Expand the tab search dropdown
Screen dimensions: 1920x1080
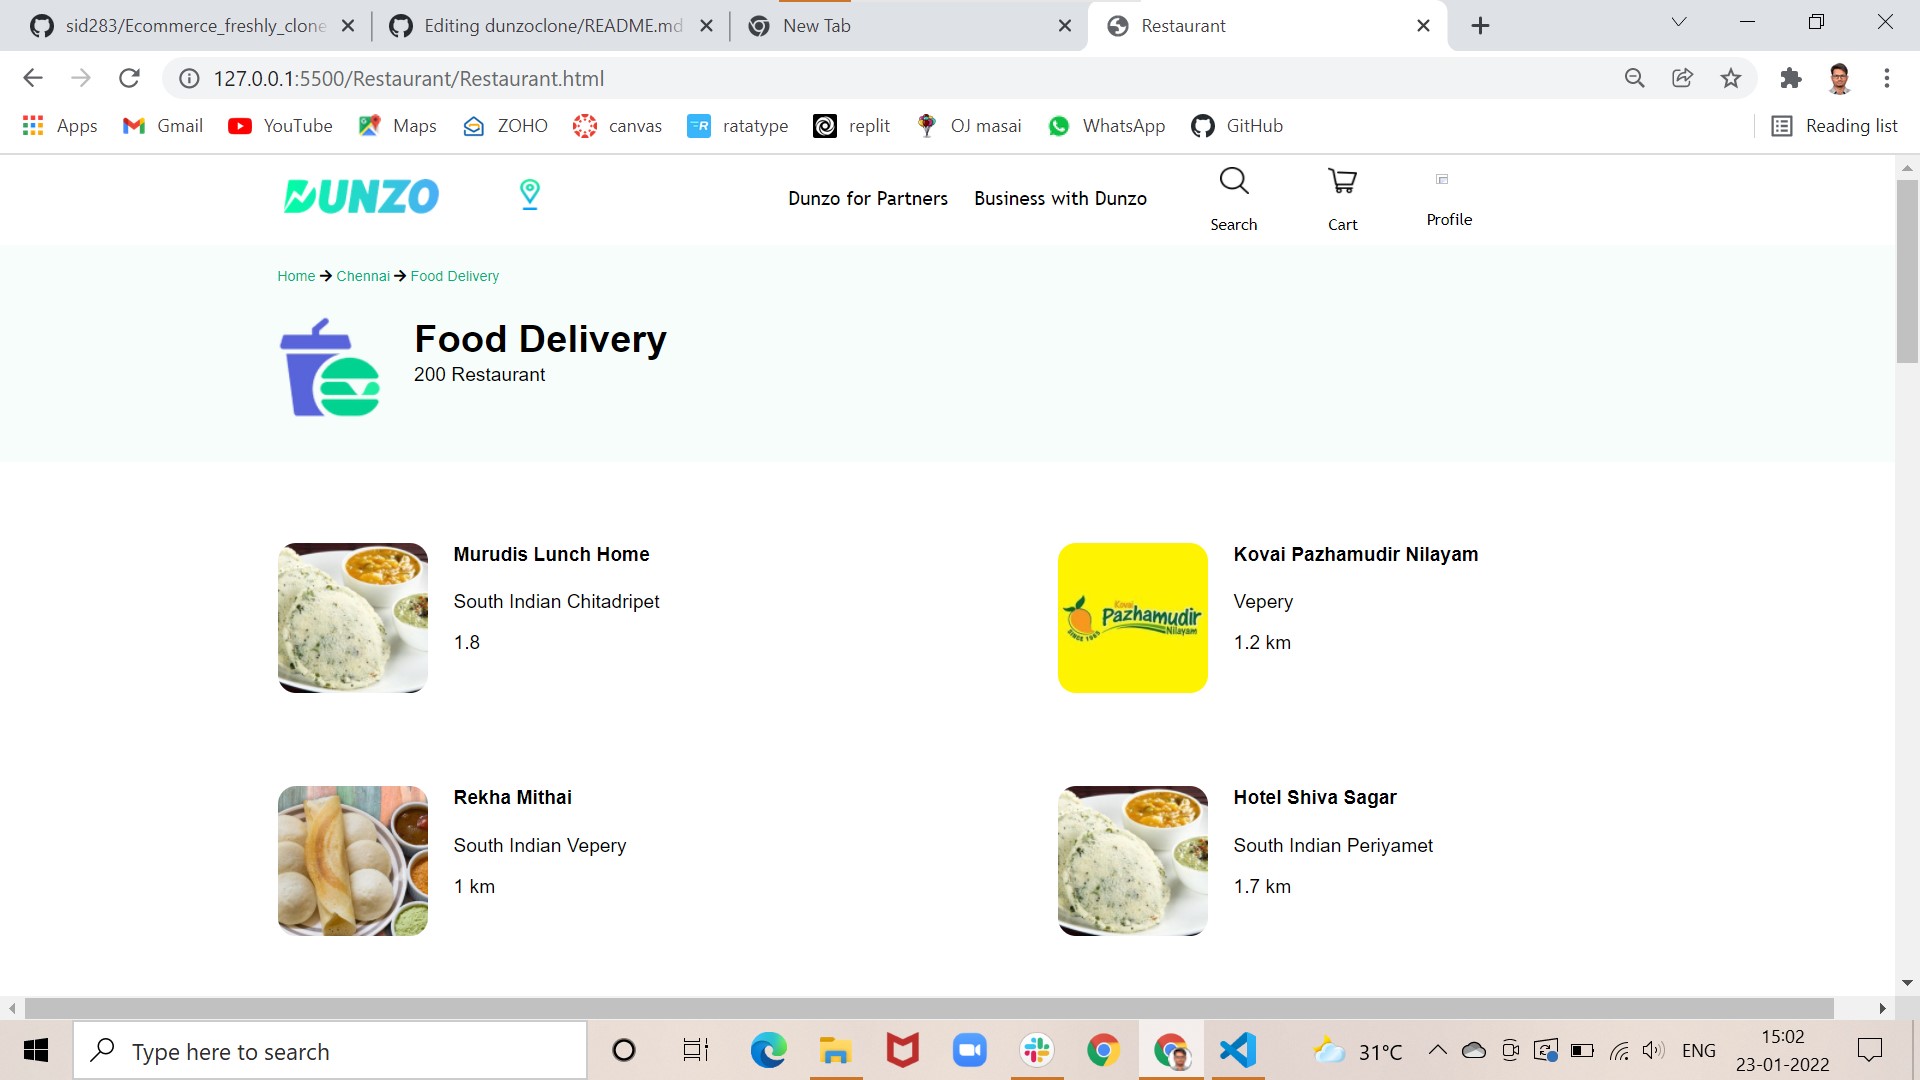point(1678,21)
